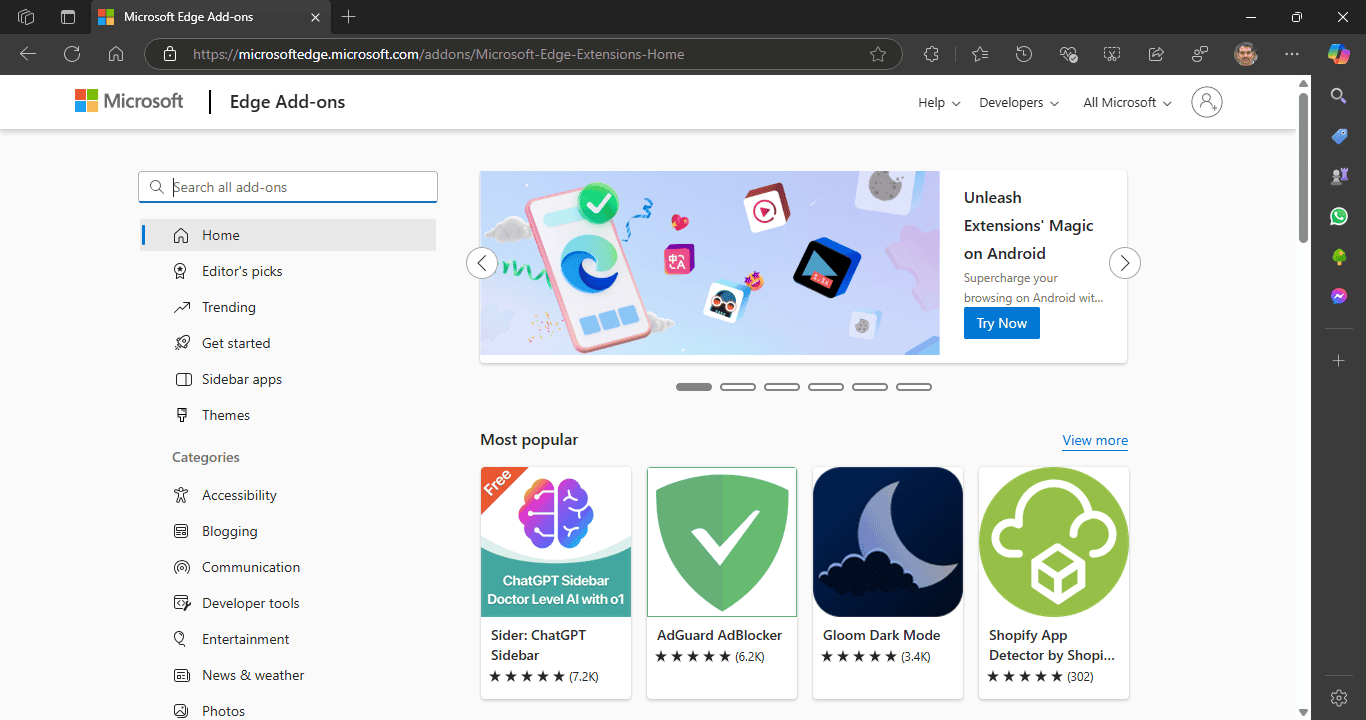The width and height of the screenshot is (1366, 720).
Task: Open AdGuard AdBlocker thumbnail
Action: (x=722, y=542)
